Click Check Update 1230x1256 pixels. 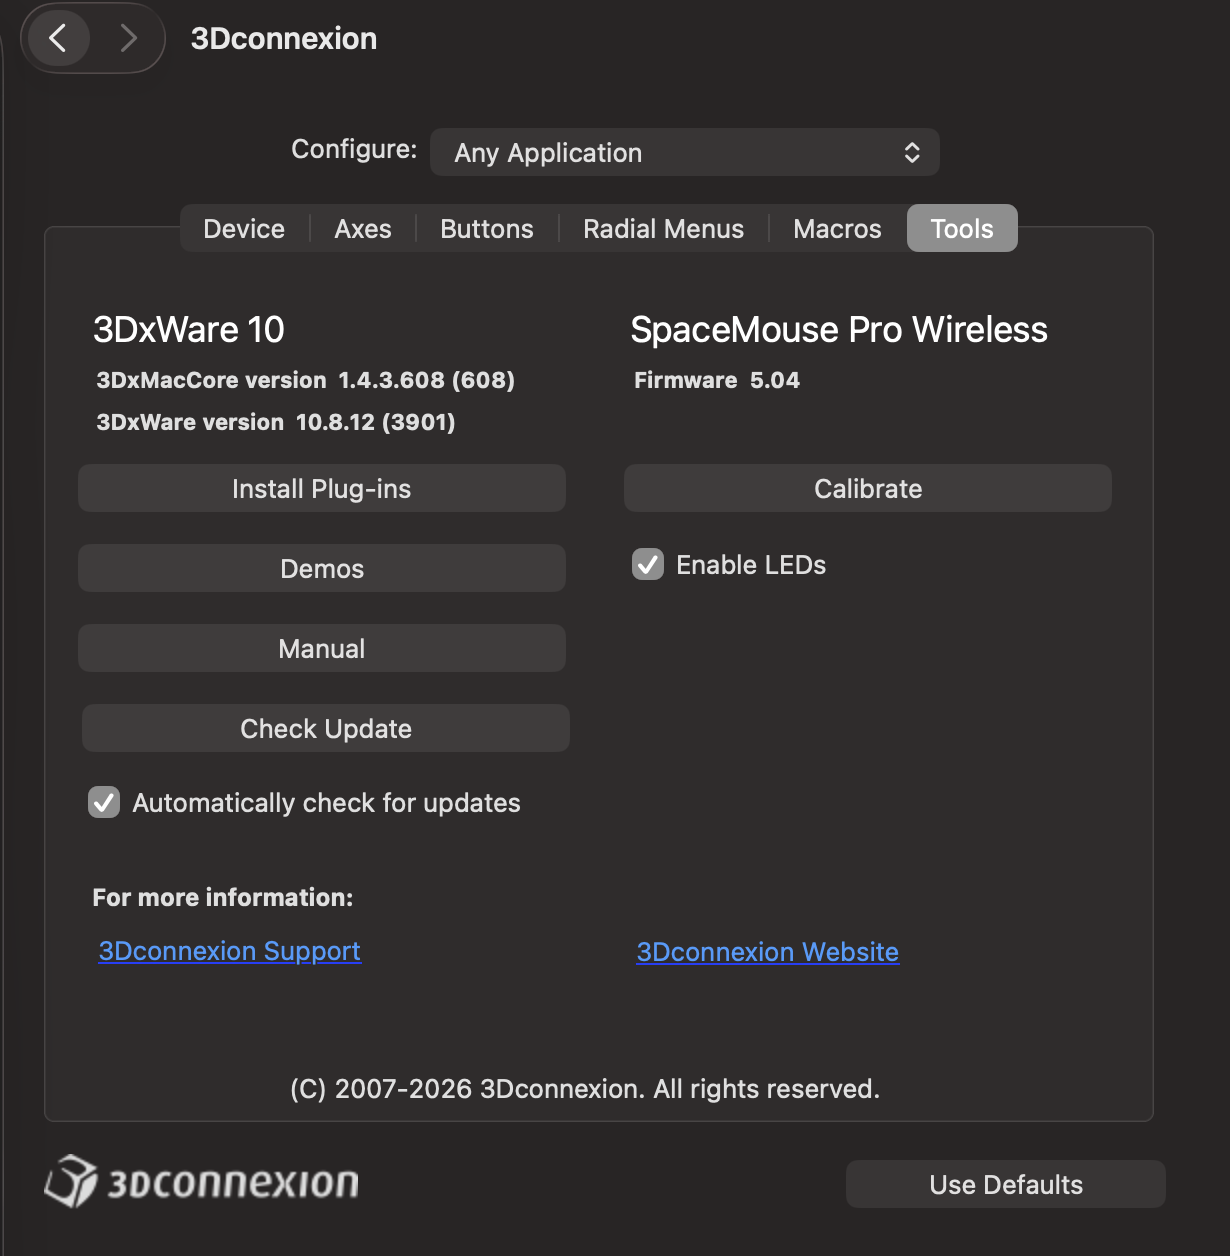326,728
